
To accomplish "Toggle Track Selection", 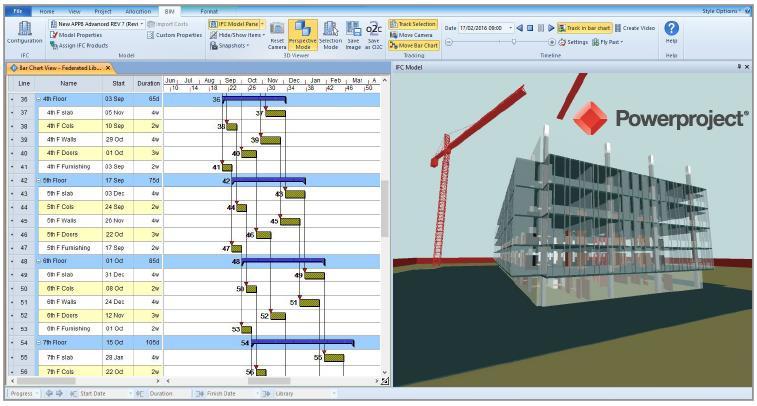I will tap(413, 24).
